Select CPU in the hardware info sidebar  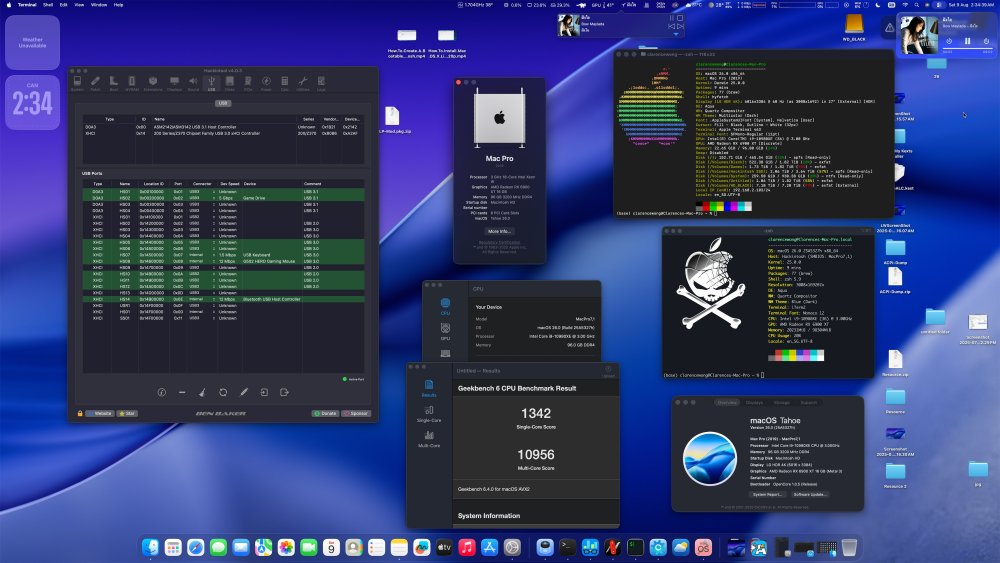click(x=445, y=305)
